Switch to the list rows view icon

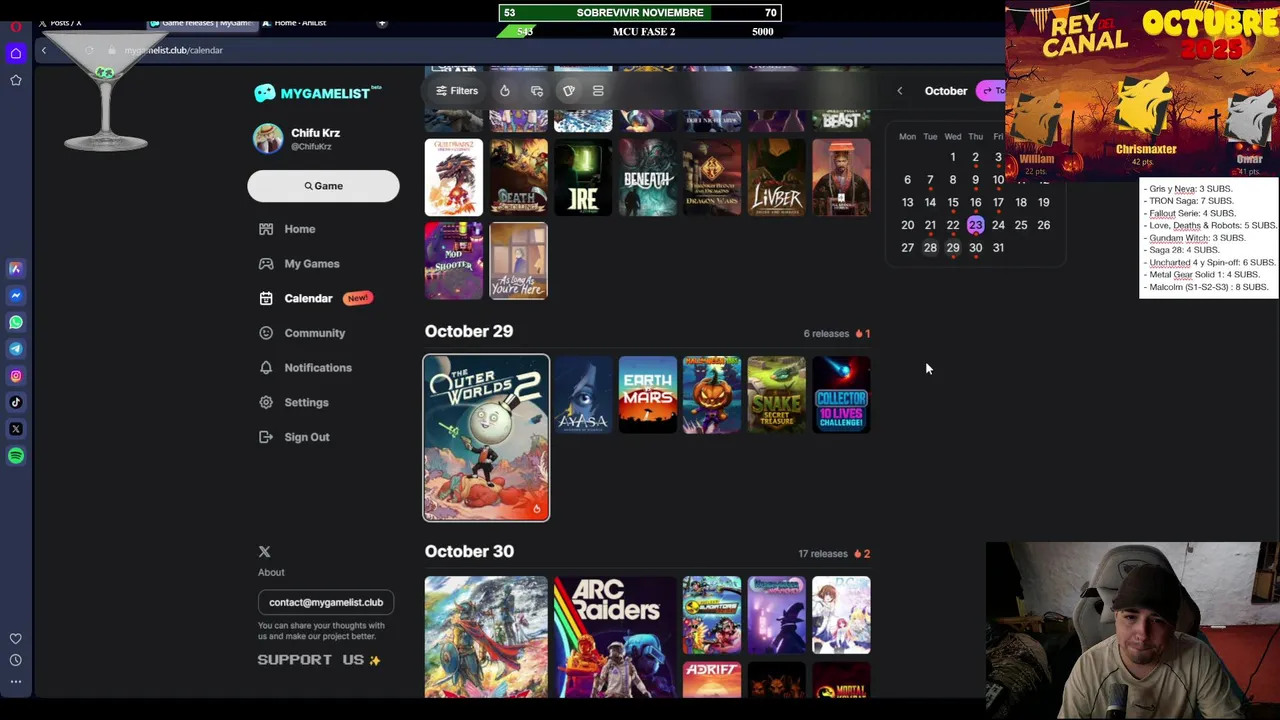[598, 91]
